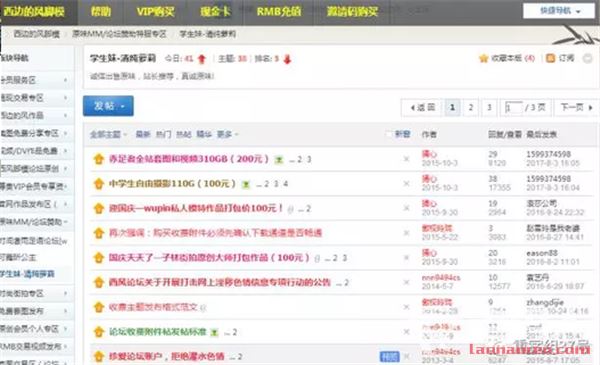Click the X icon on the 论坛收费附件帖发帖标准 row
The height and width of the screenshot is (365, 600).
[x=406, y=332]
